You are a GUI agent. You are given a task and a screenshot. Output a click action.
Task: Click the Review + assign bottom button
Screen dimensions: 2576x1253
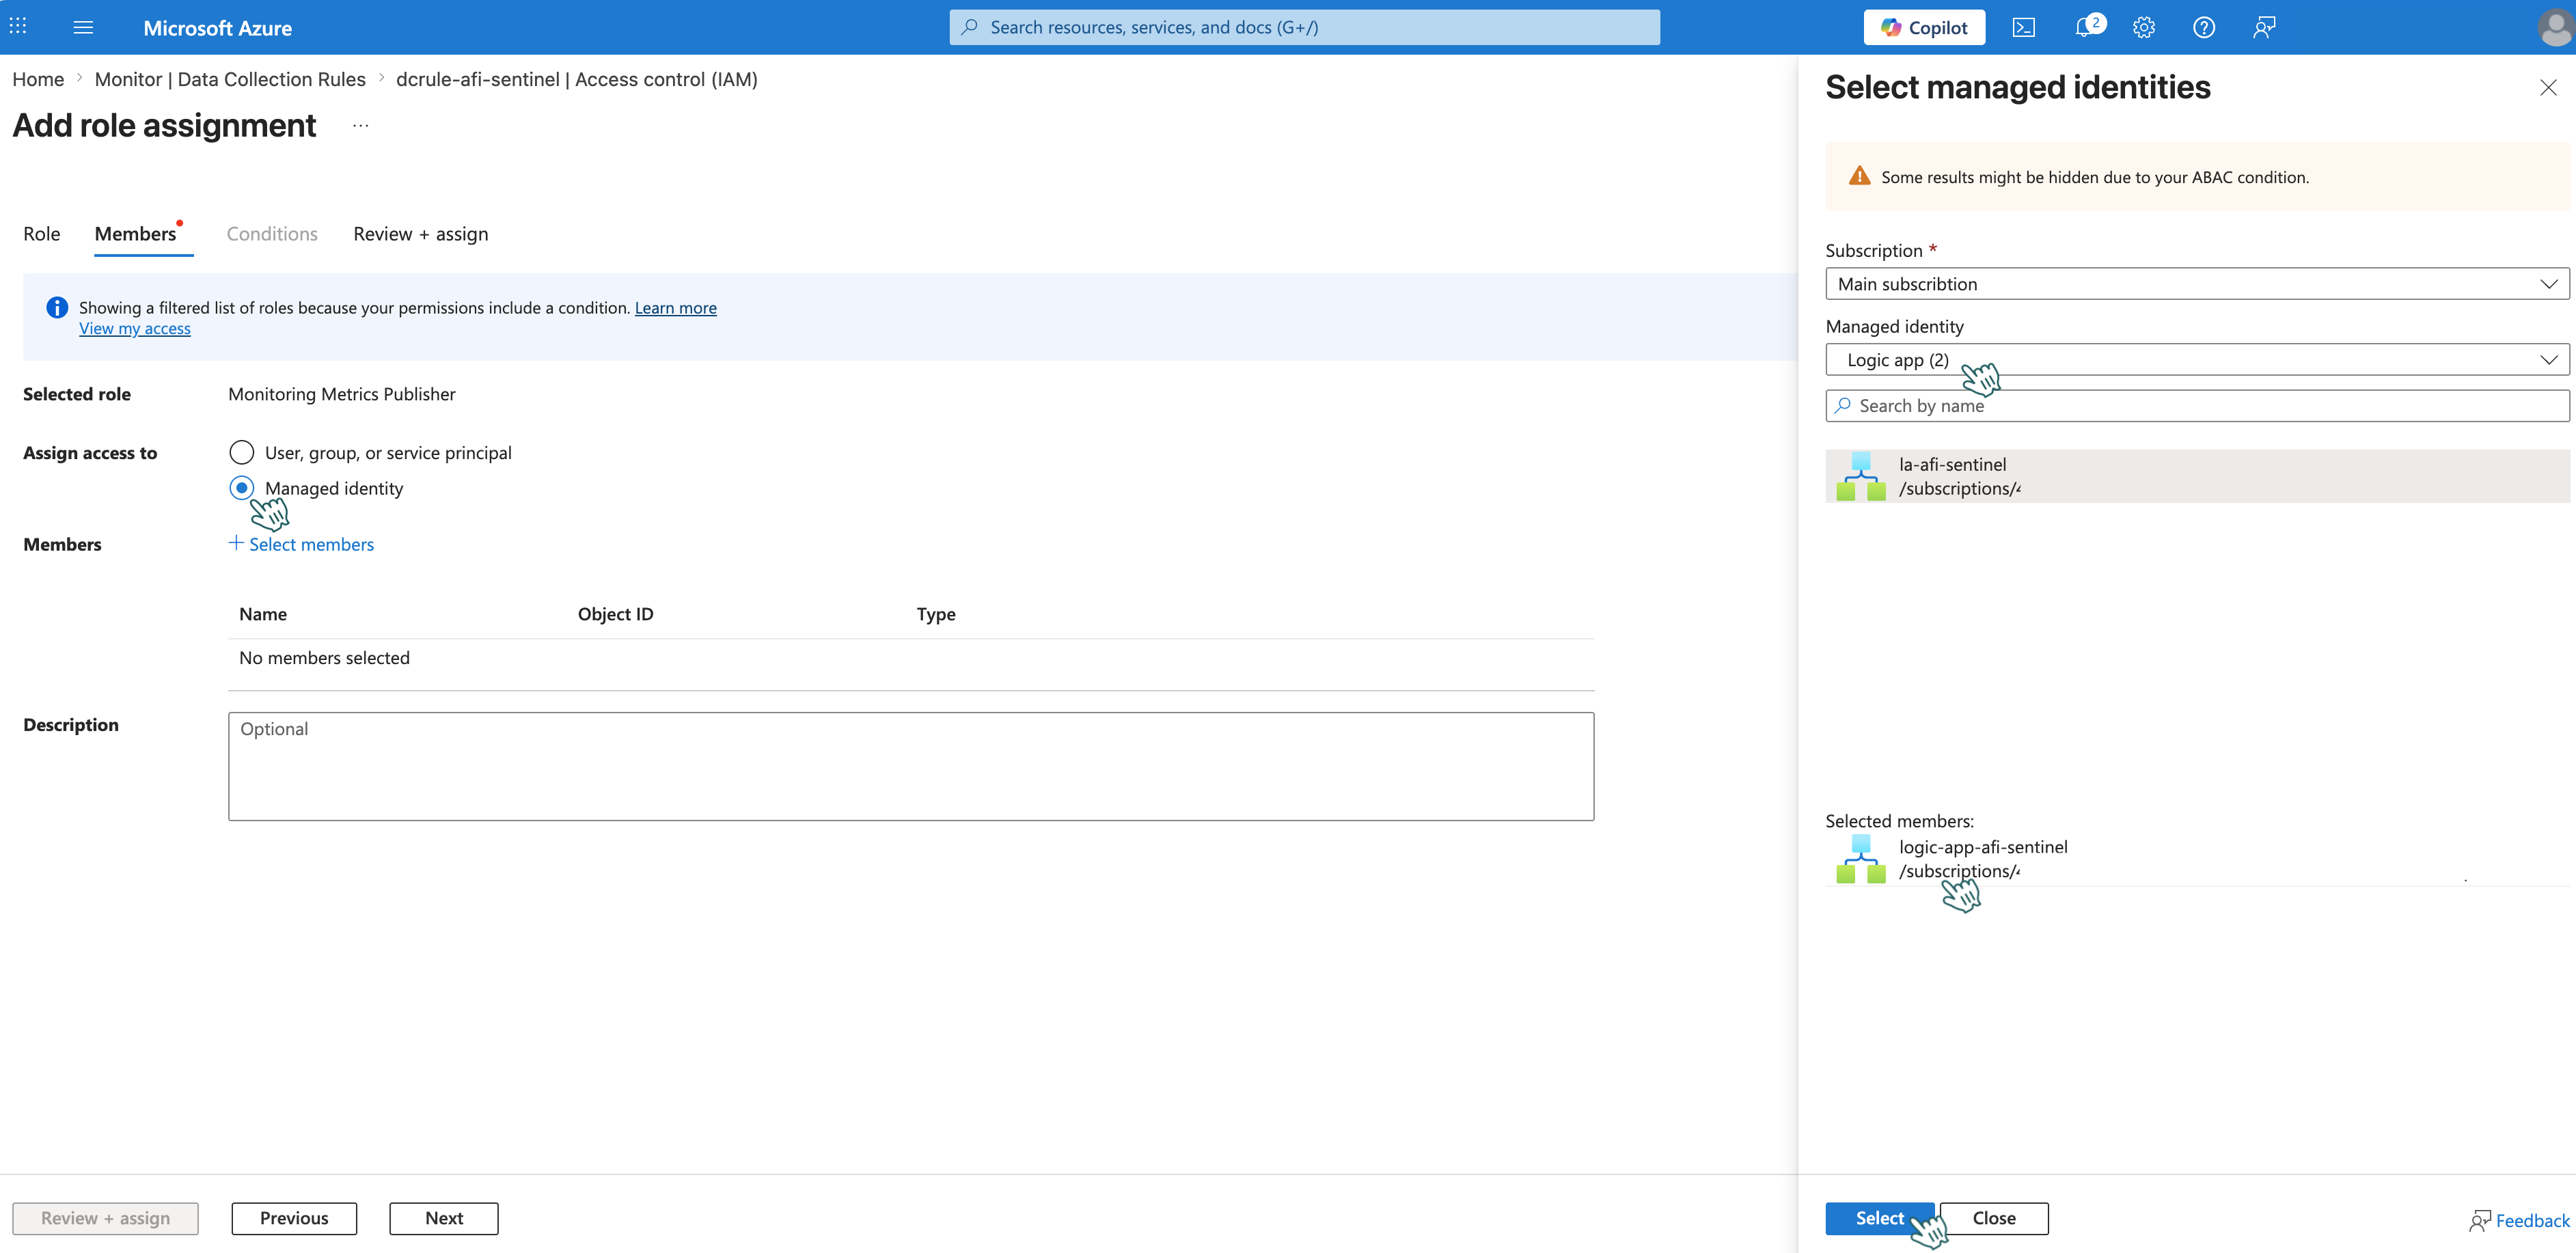pyautogui.click(x=105, y=1218)
